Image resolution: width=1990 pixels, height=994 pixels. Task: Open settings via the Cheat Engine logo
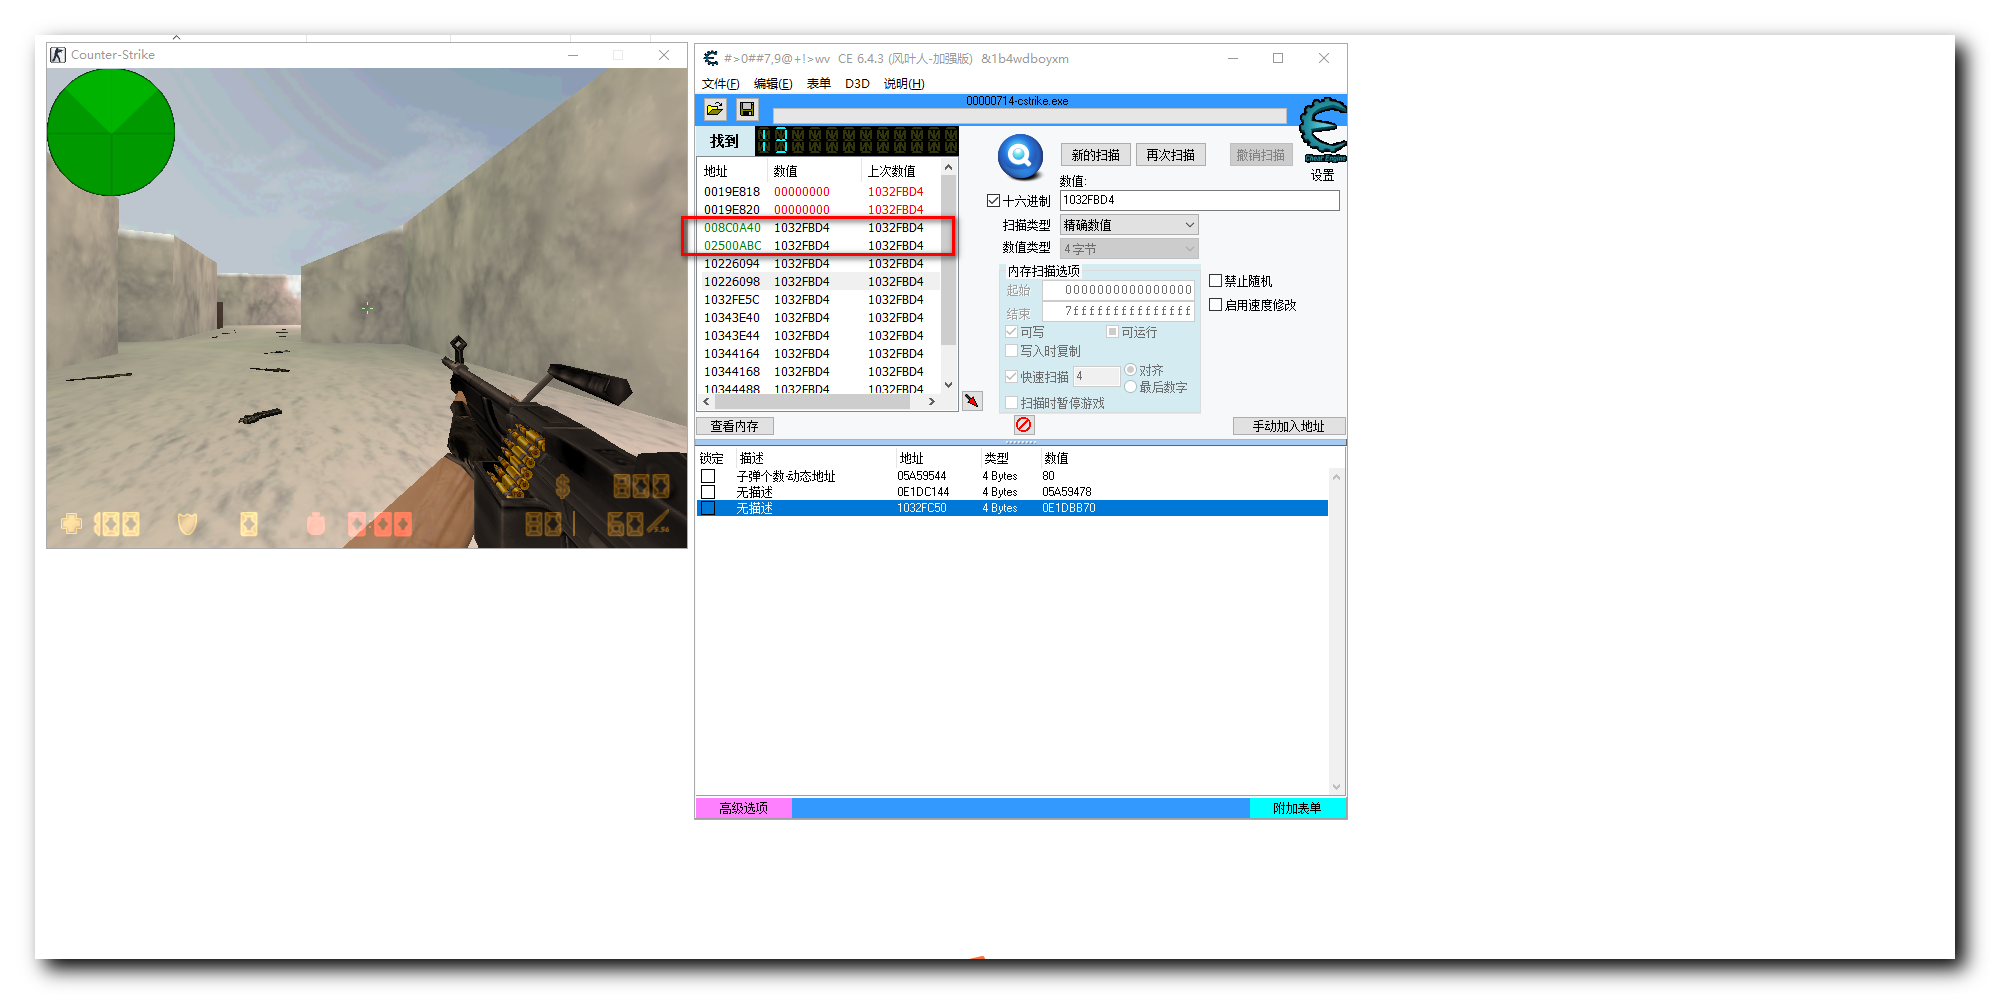point(1323,130)
